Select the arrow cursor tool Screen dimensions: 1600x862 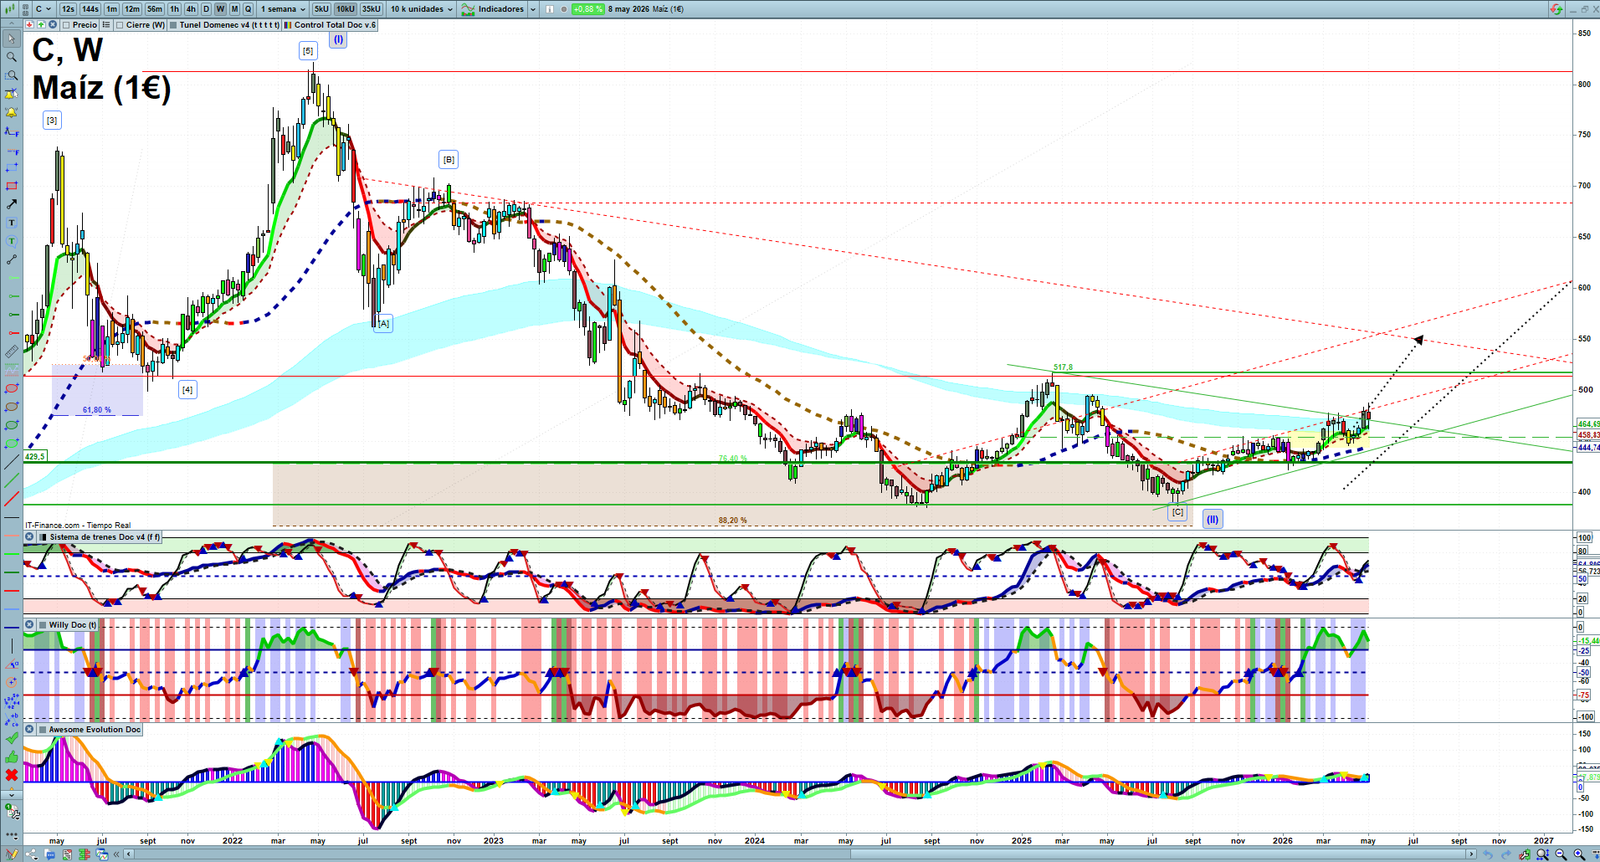pyautogui.click(x=12, y=38)
